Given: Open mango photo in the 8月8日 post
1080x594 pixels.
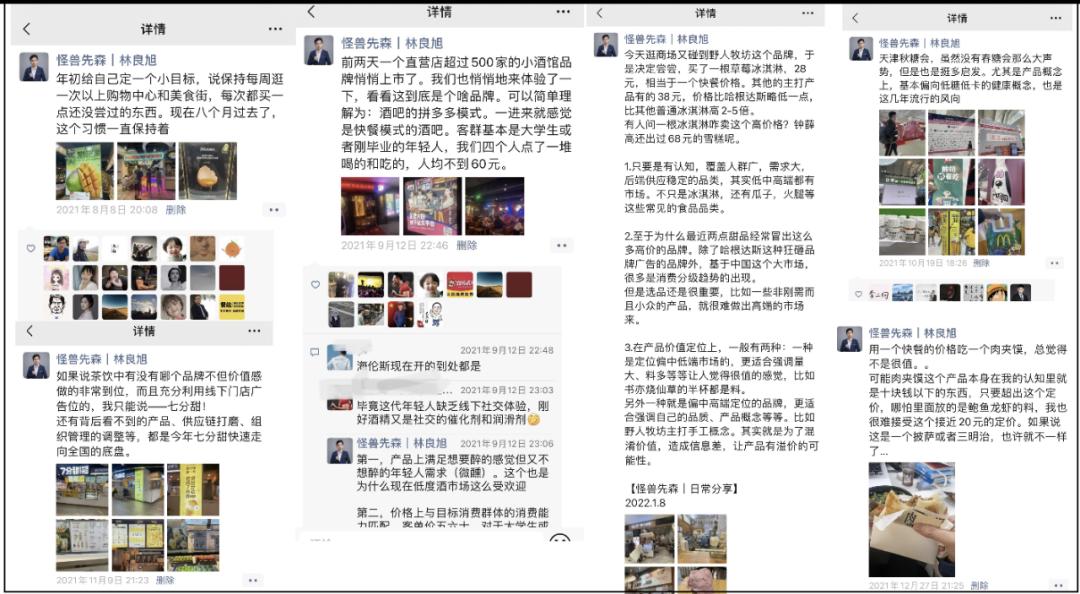Looking at the screenshot, I should tap(84, 171).
